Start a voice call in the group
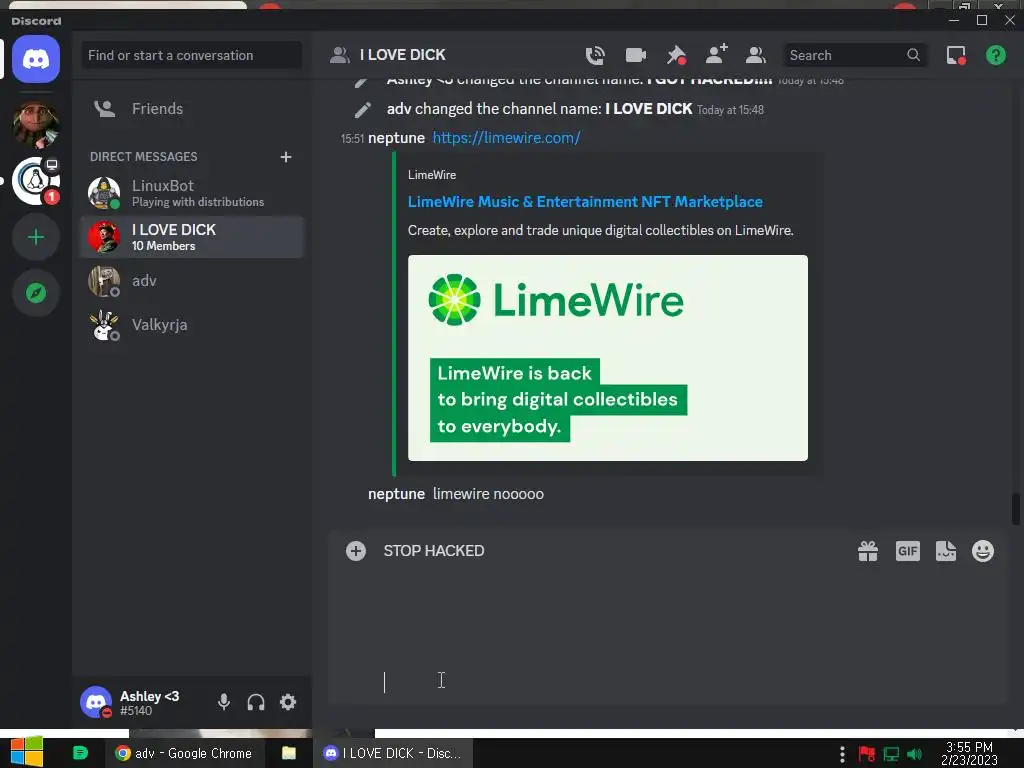1024x768 pixels. pos(595,56)
